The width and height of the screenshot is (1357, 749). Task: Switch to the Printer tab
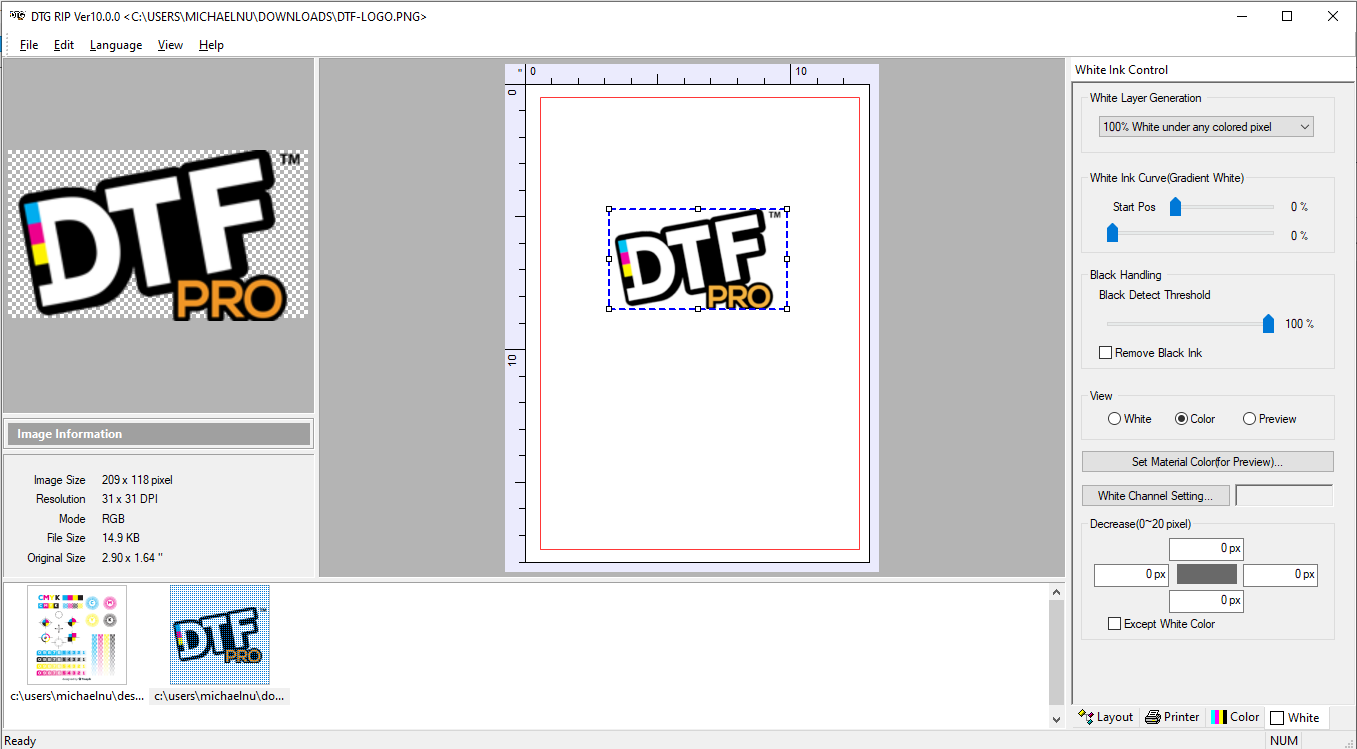(1172, 717)
